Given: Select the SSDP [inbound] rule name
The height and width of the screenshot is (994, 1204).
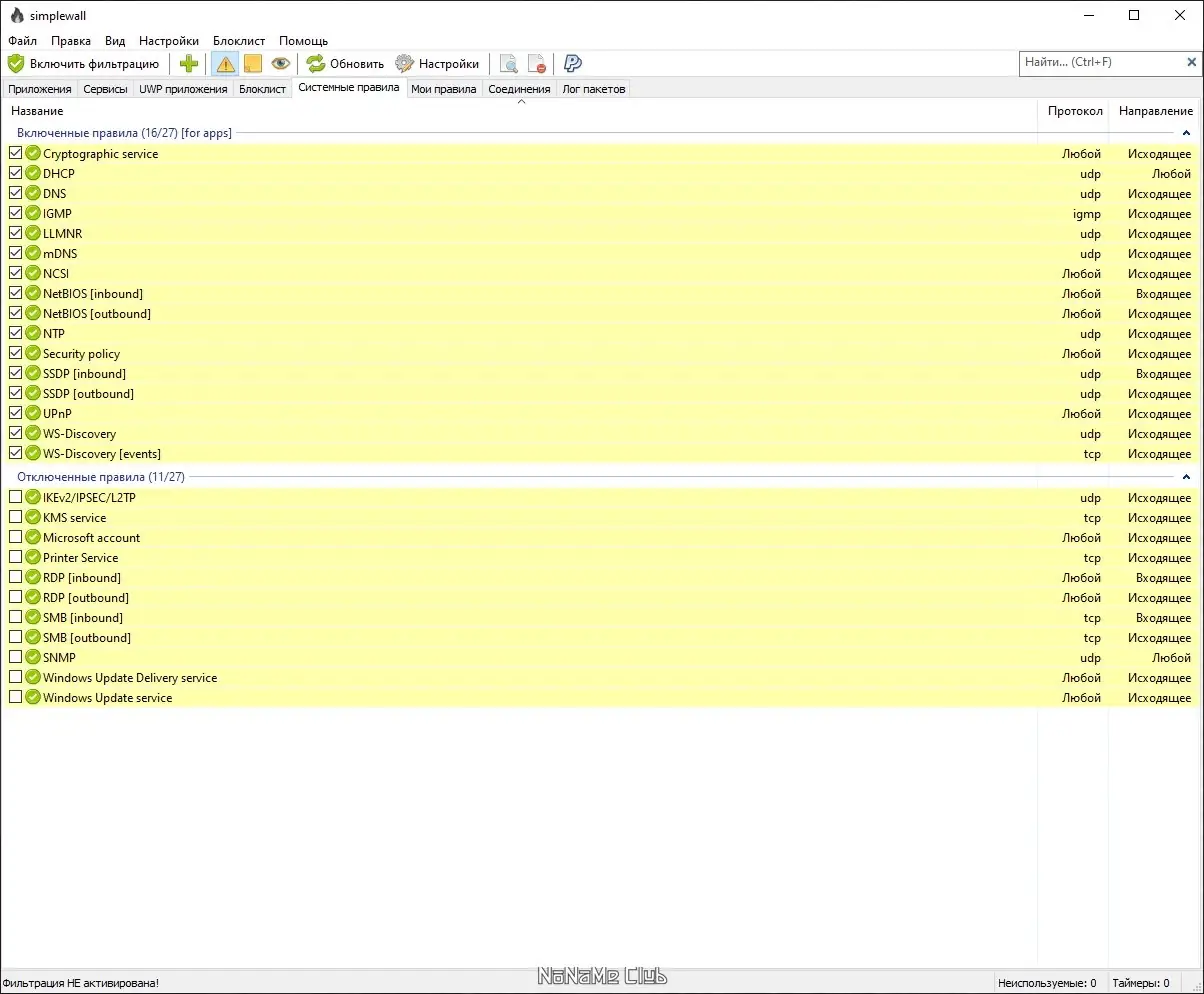Looking at the screenshot, I should click(85, 374).
